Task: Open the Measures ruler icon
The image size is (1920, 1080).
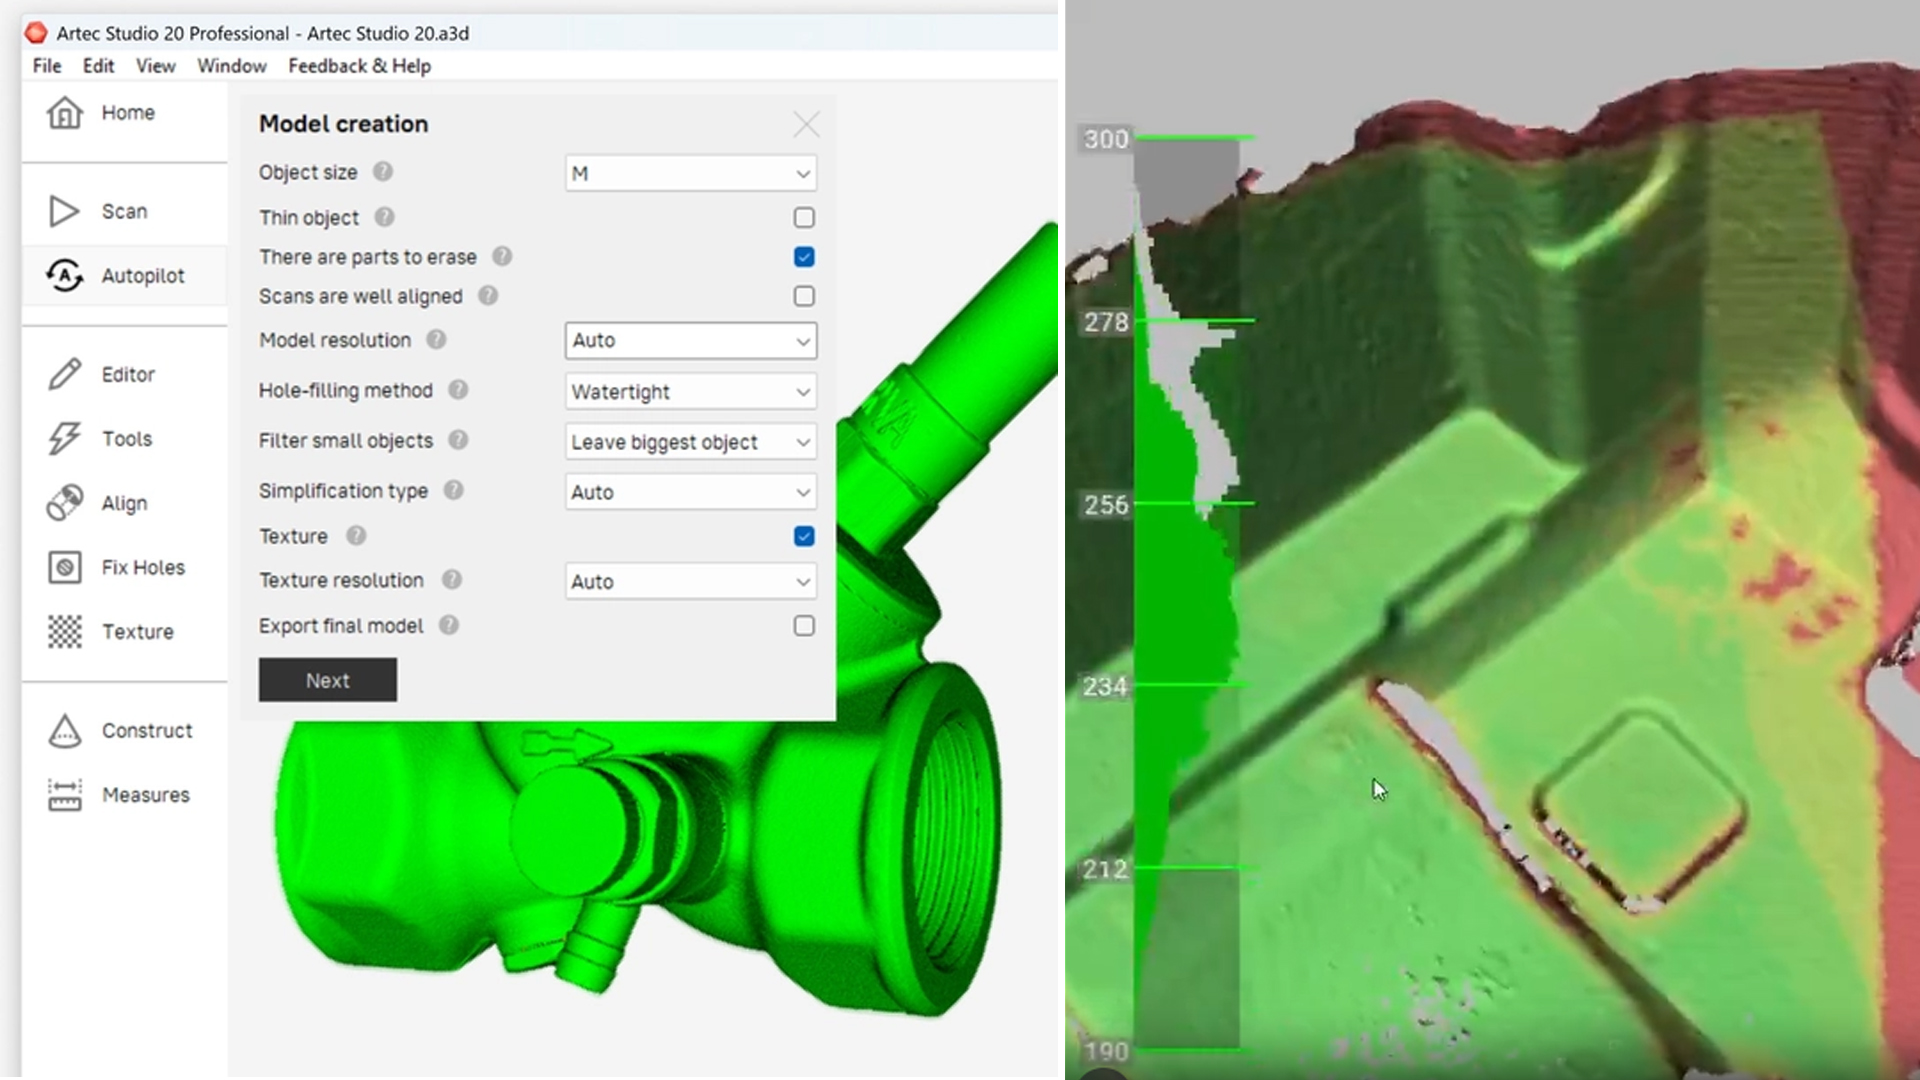Action: tap(65, 795)
